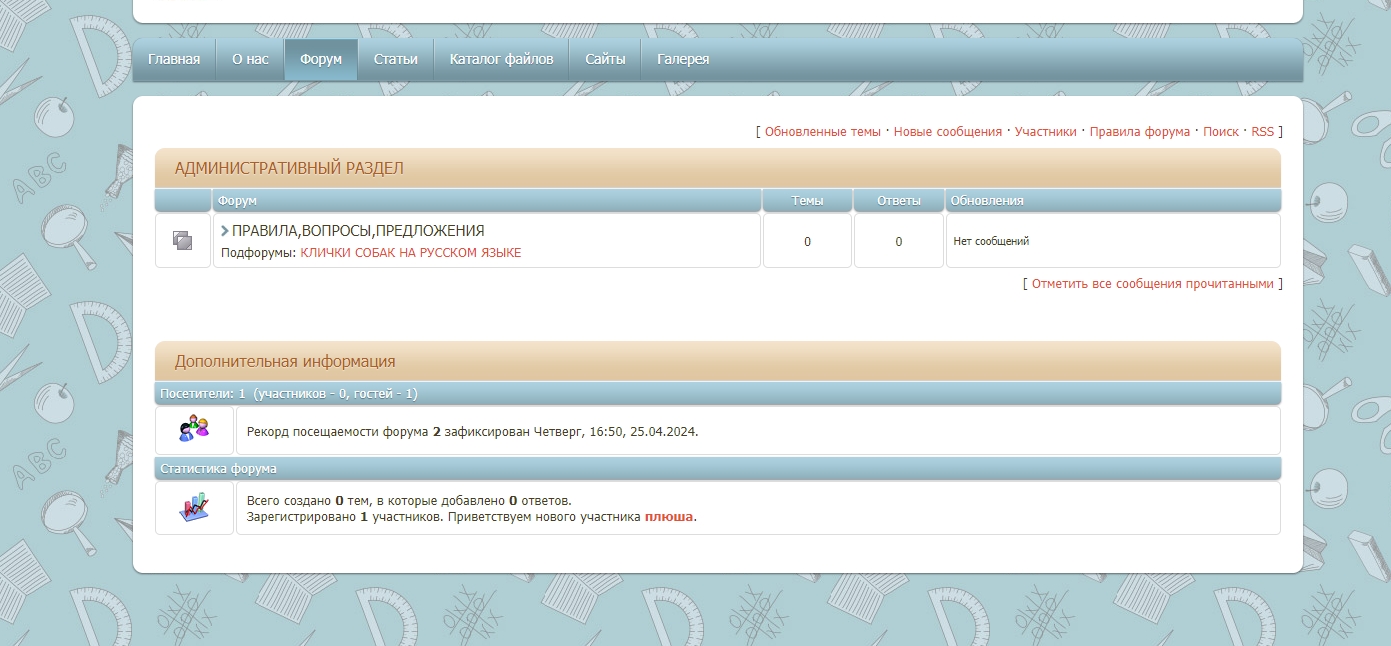The image size is (1391, 646).
Task: Open the Статьи section
Action: [x=396, y=59]
